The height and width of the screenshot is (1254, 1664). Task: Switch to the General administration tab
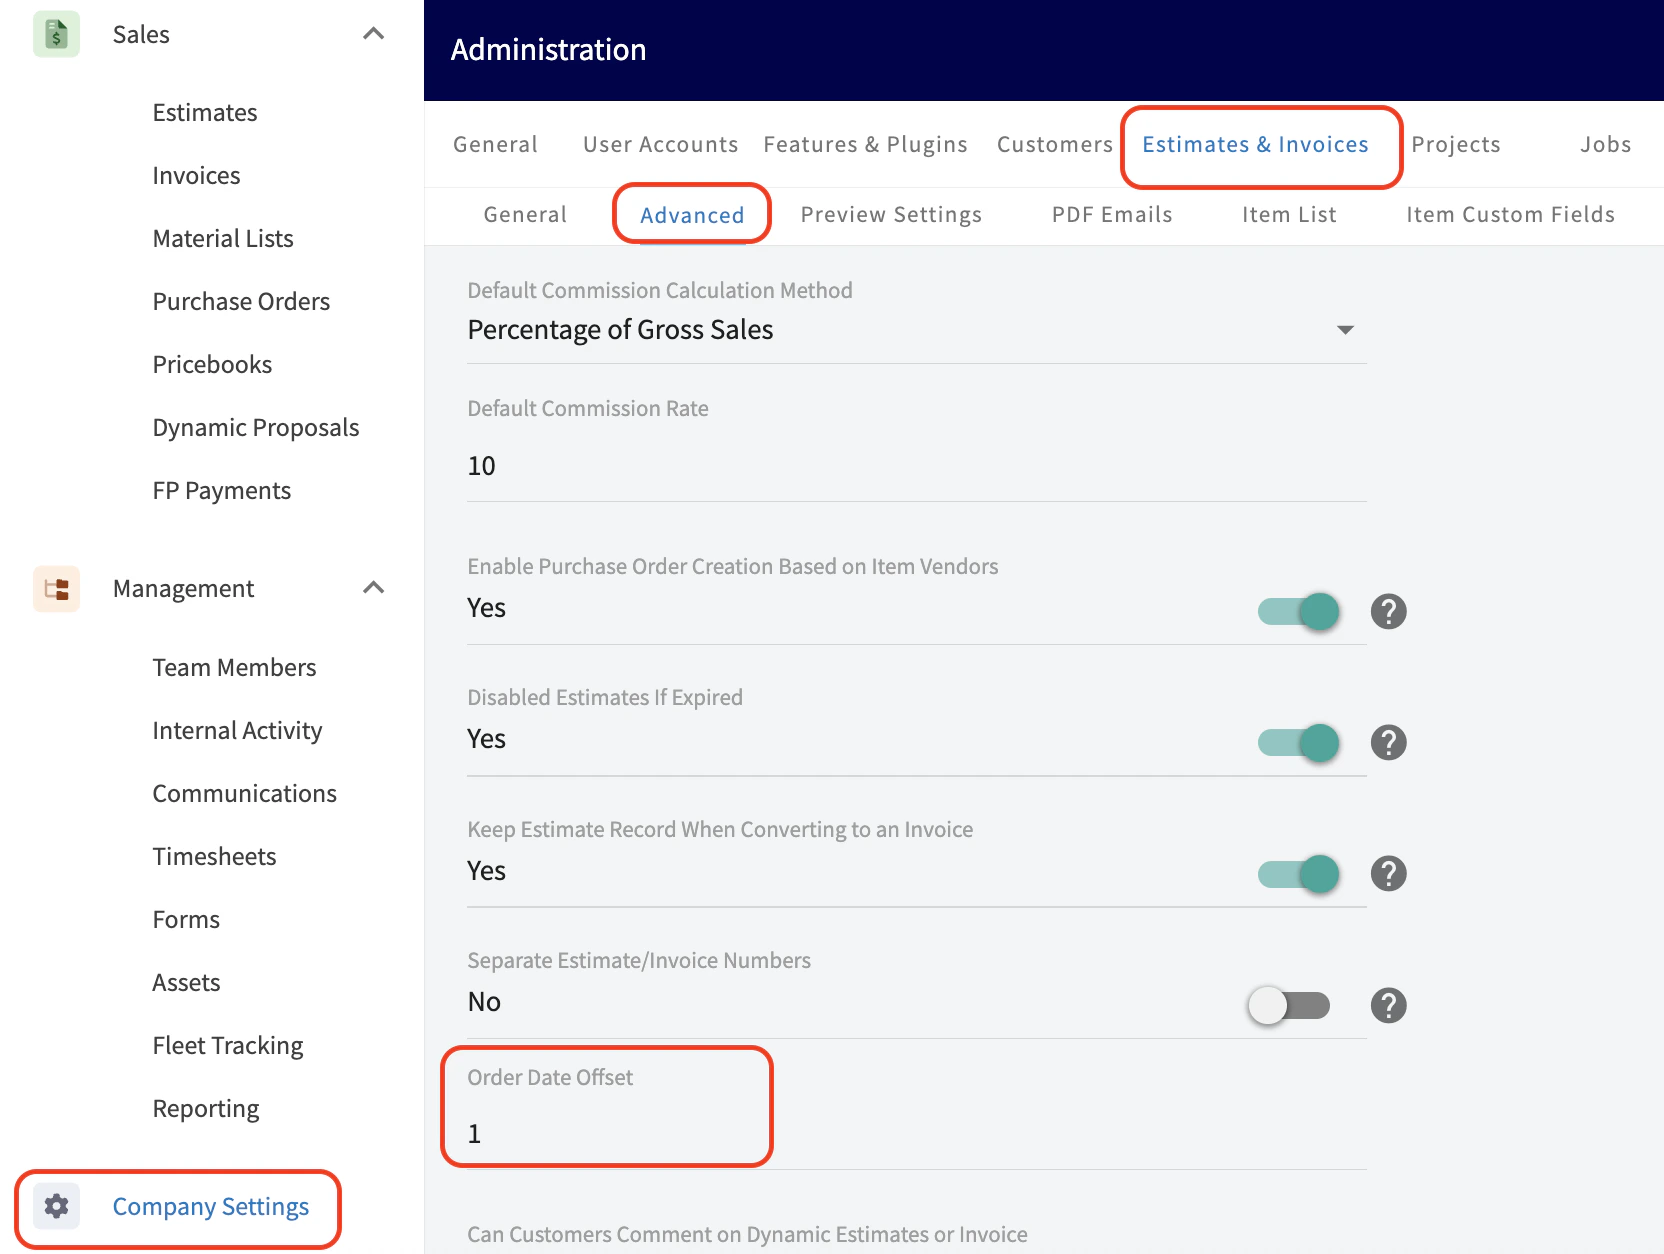[x=495, y=145]
